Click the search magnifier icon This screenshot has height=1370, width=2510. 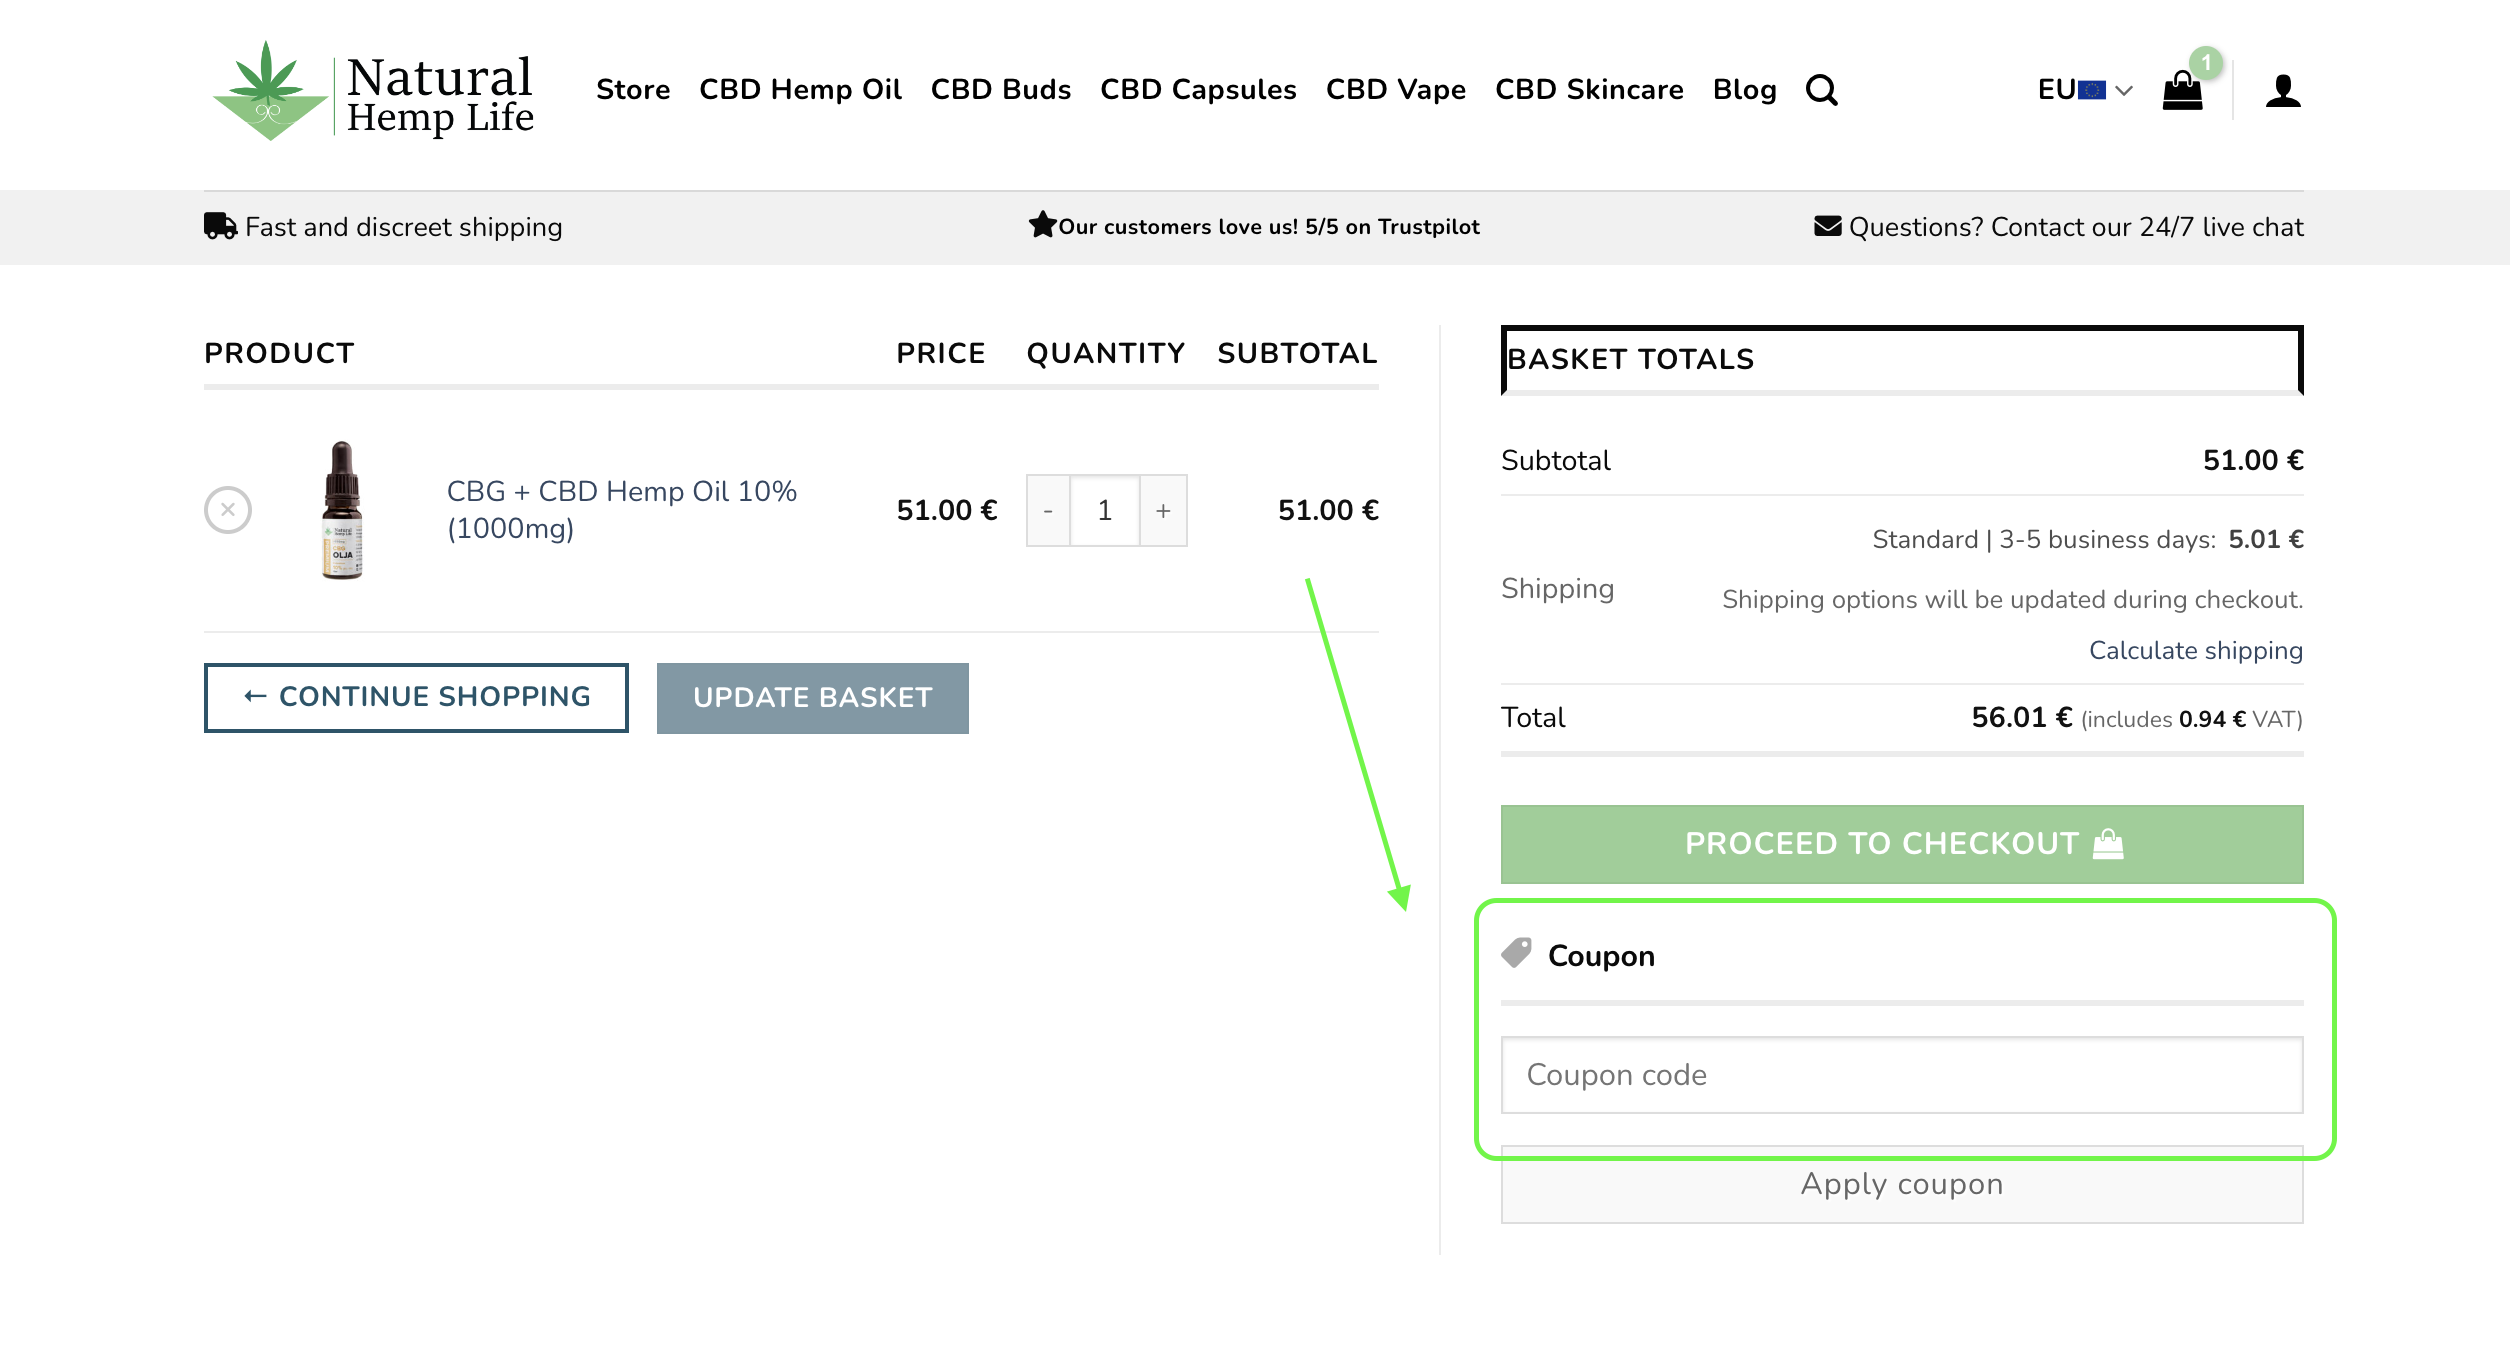click(x=1825, y=91)
